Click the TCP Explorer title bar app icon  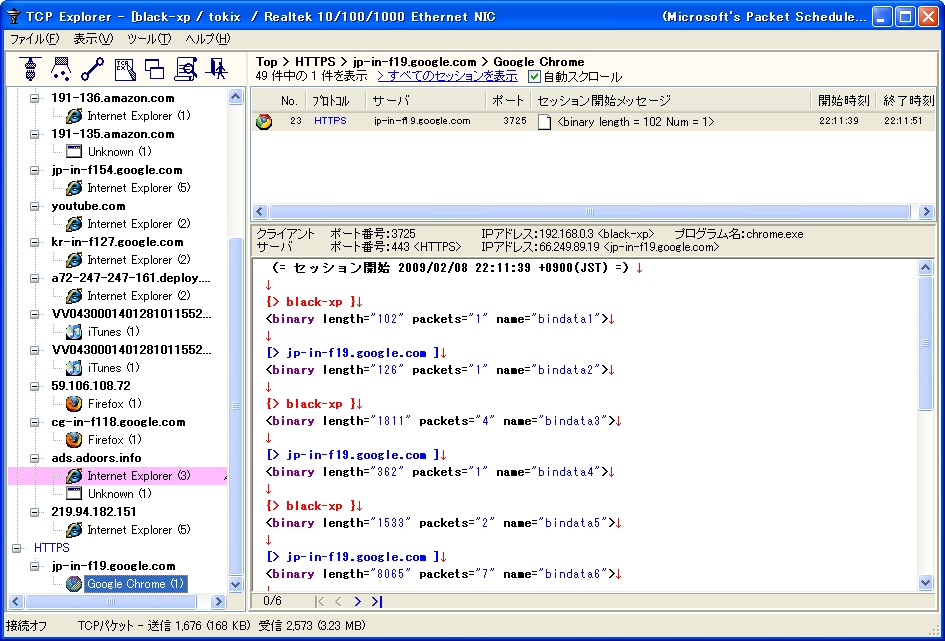(14, 17)
